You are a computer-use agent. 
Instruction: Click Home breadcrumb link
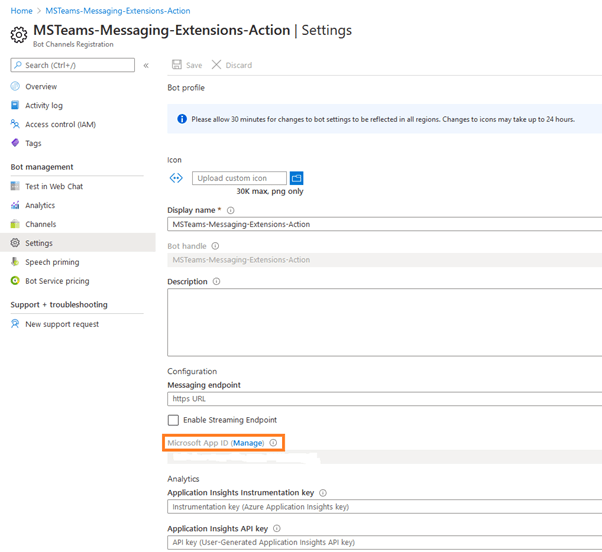click(21, 10)
